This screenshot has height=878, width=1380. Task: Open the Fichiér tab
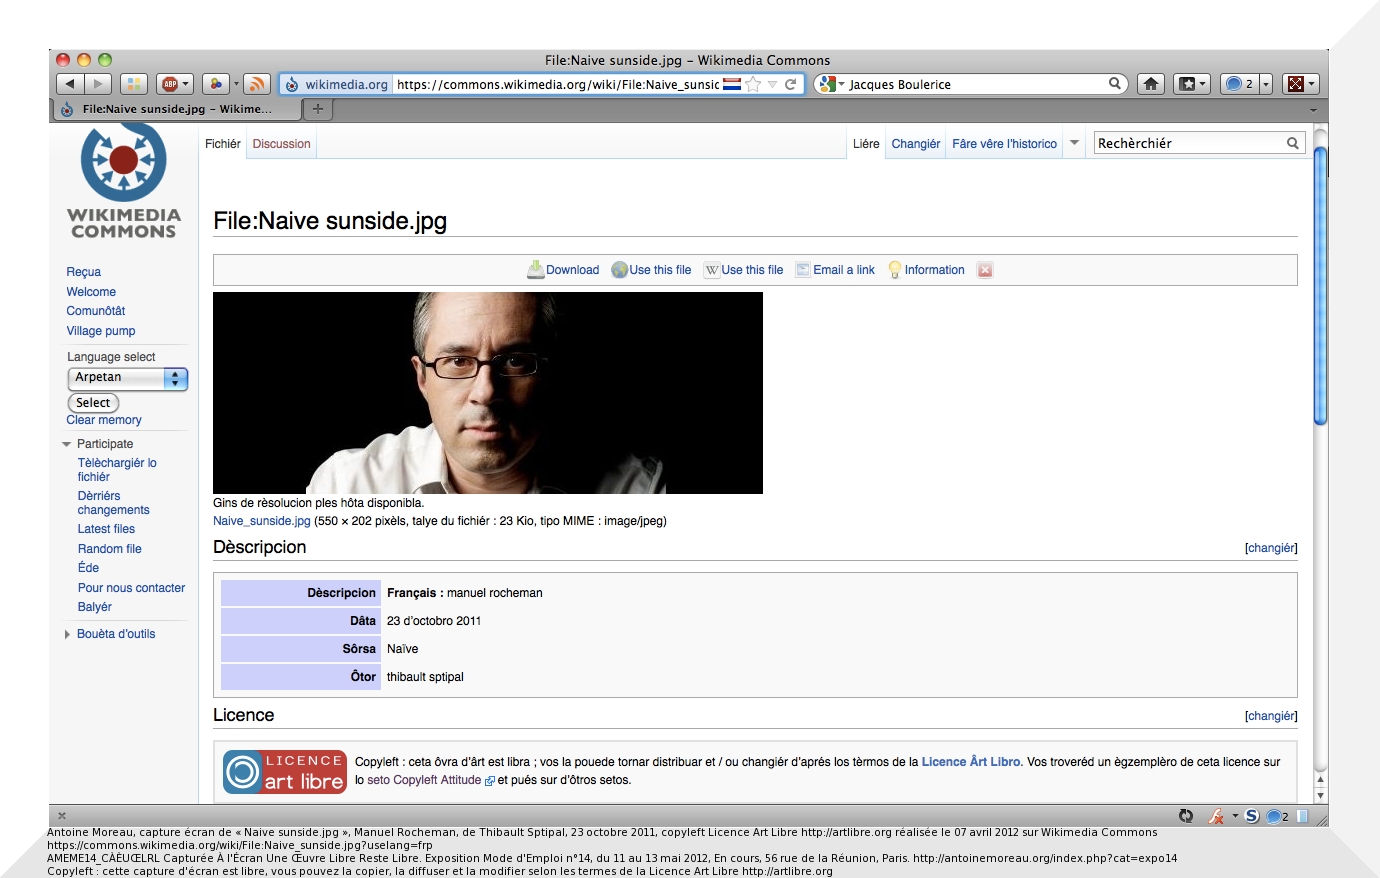click(223, 144)
